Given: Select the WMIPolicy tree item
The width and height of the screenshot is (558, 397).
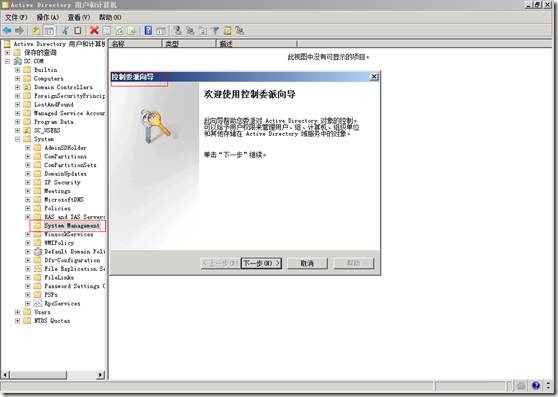Looking at the screenshot, I should 59,243.
